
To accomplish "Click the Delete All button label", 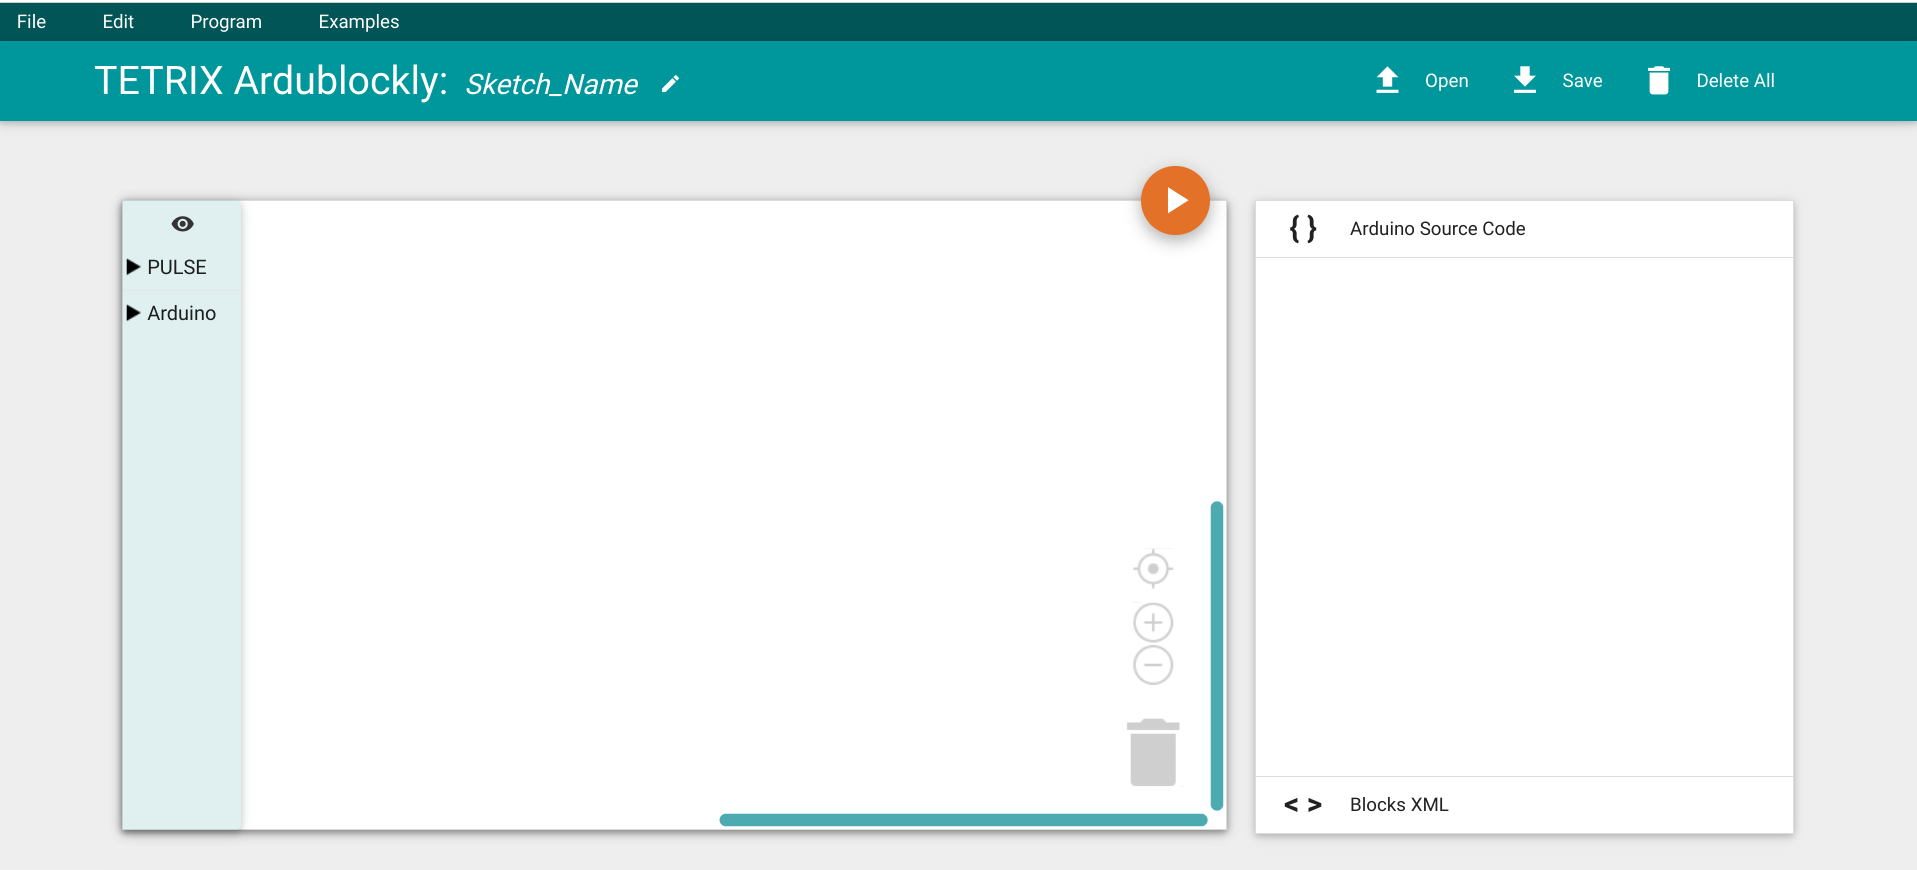I will [1735, 81].
